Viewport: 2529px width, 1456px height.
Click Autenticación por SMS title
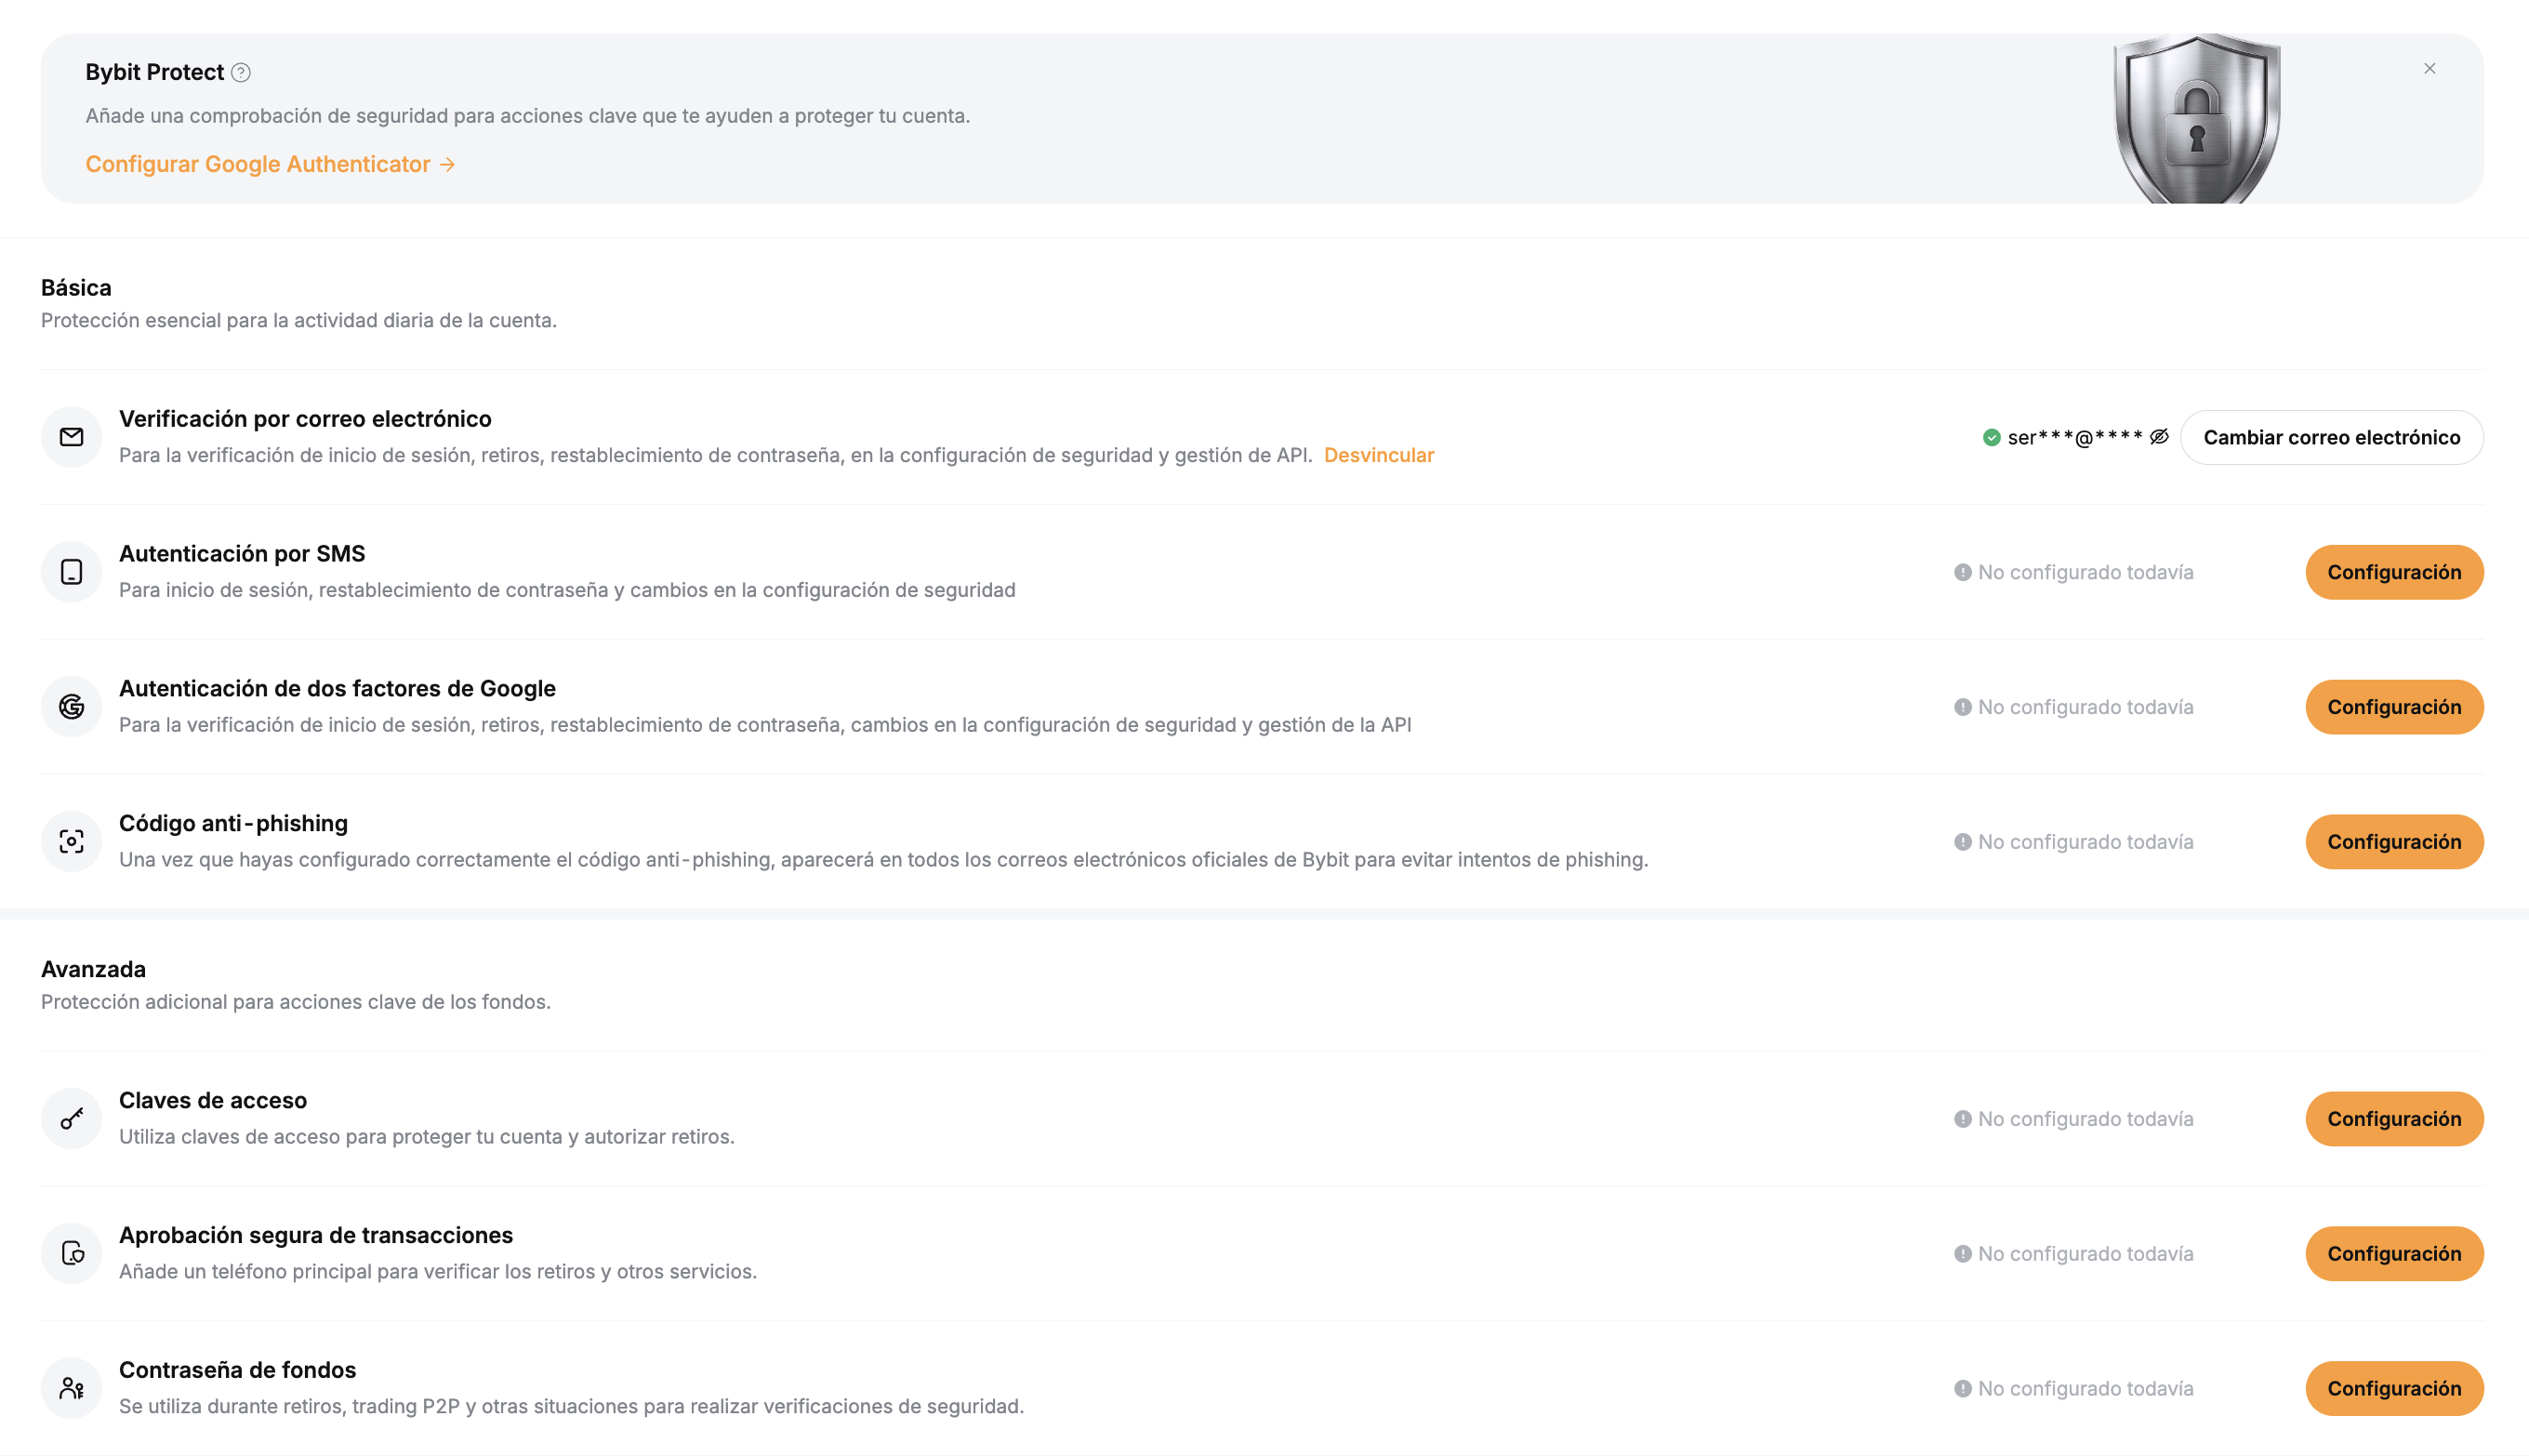(242, 554)
